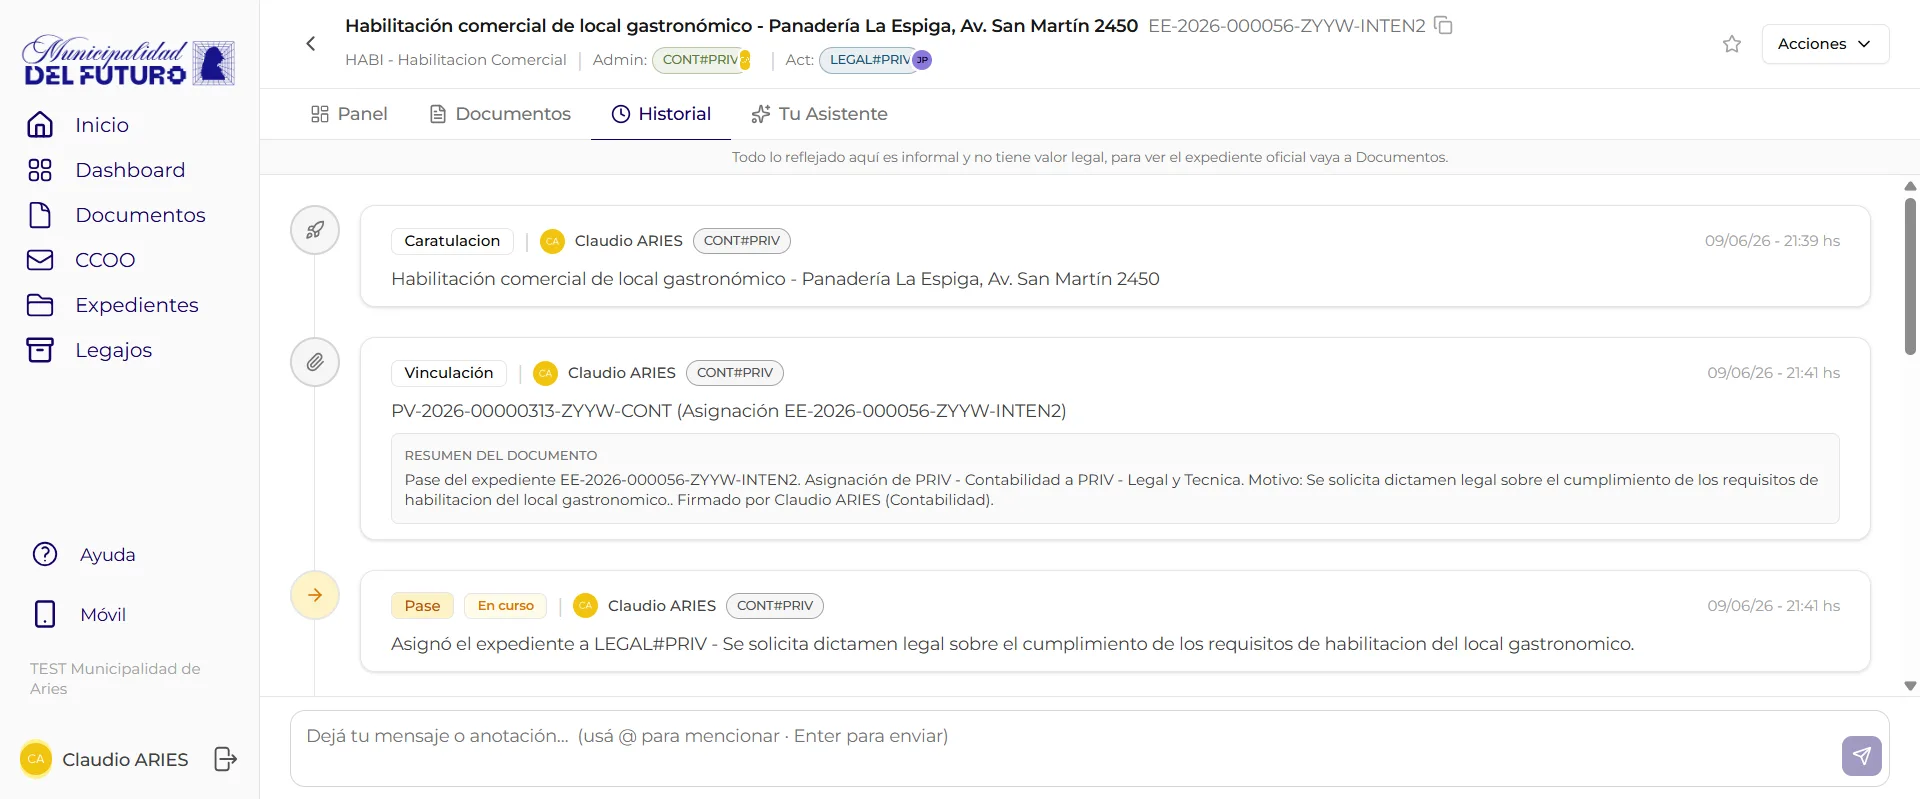Click the Expedientes sidebar label
Screen dimensions: 1920x799
137,305
